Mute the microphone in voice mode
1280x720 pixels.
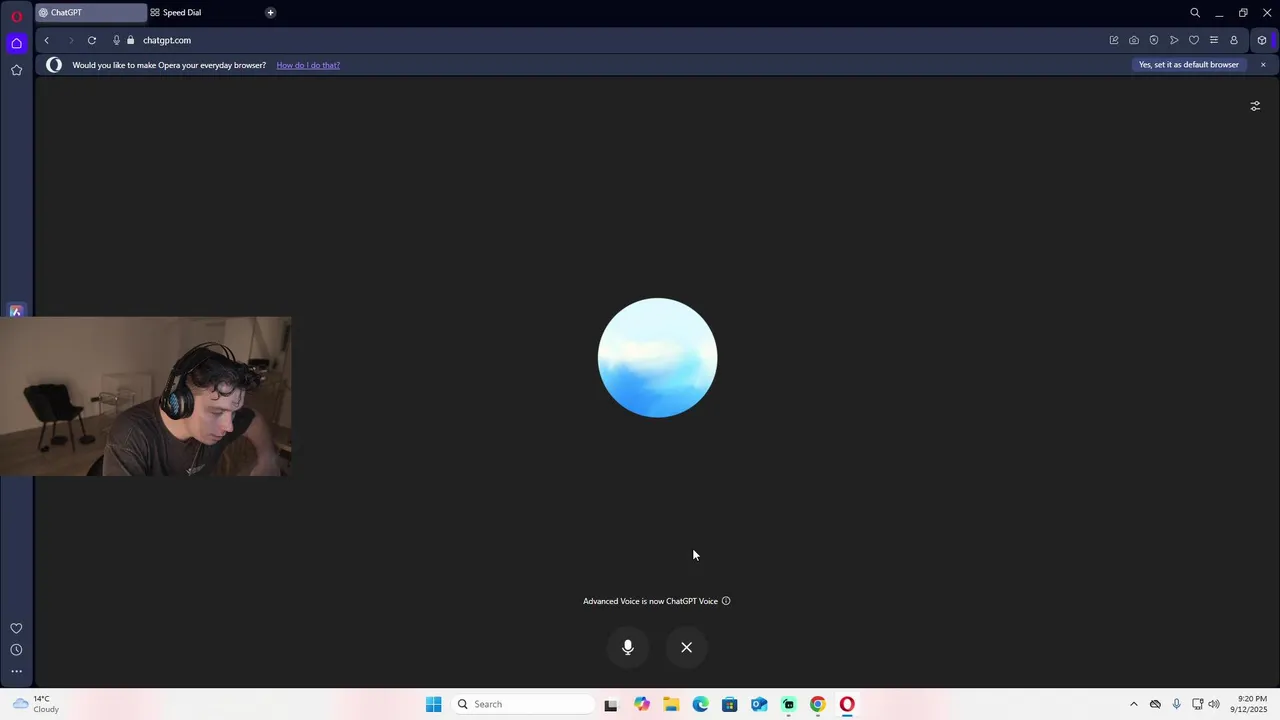click(628, 647)
